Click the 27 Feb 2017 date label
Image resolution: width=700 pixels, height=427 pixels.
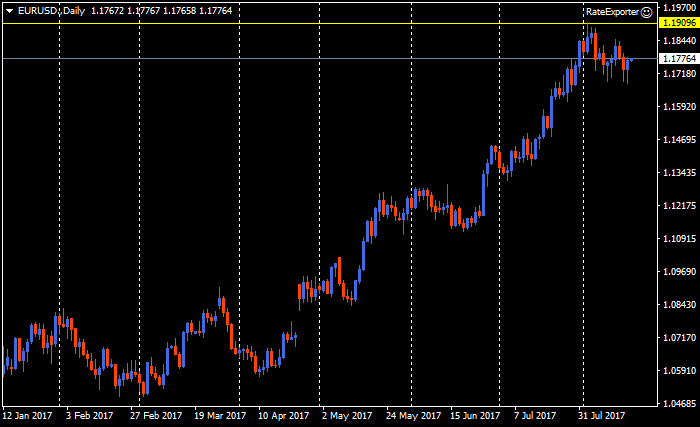pos(156,416)
